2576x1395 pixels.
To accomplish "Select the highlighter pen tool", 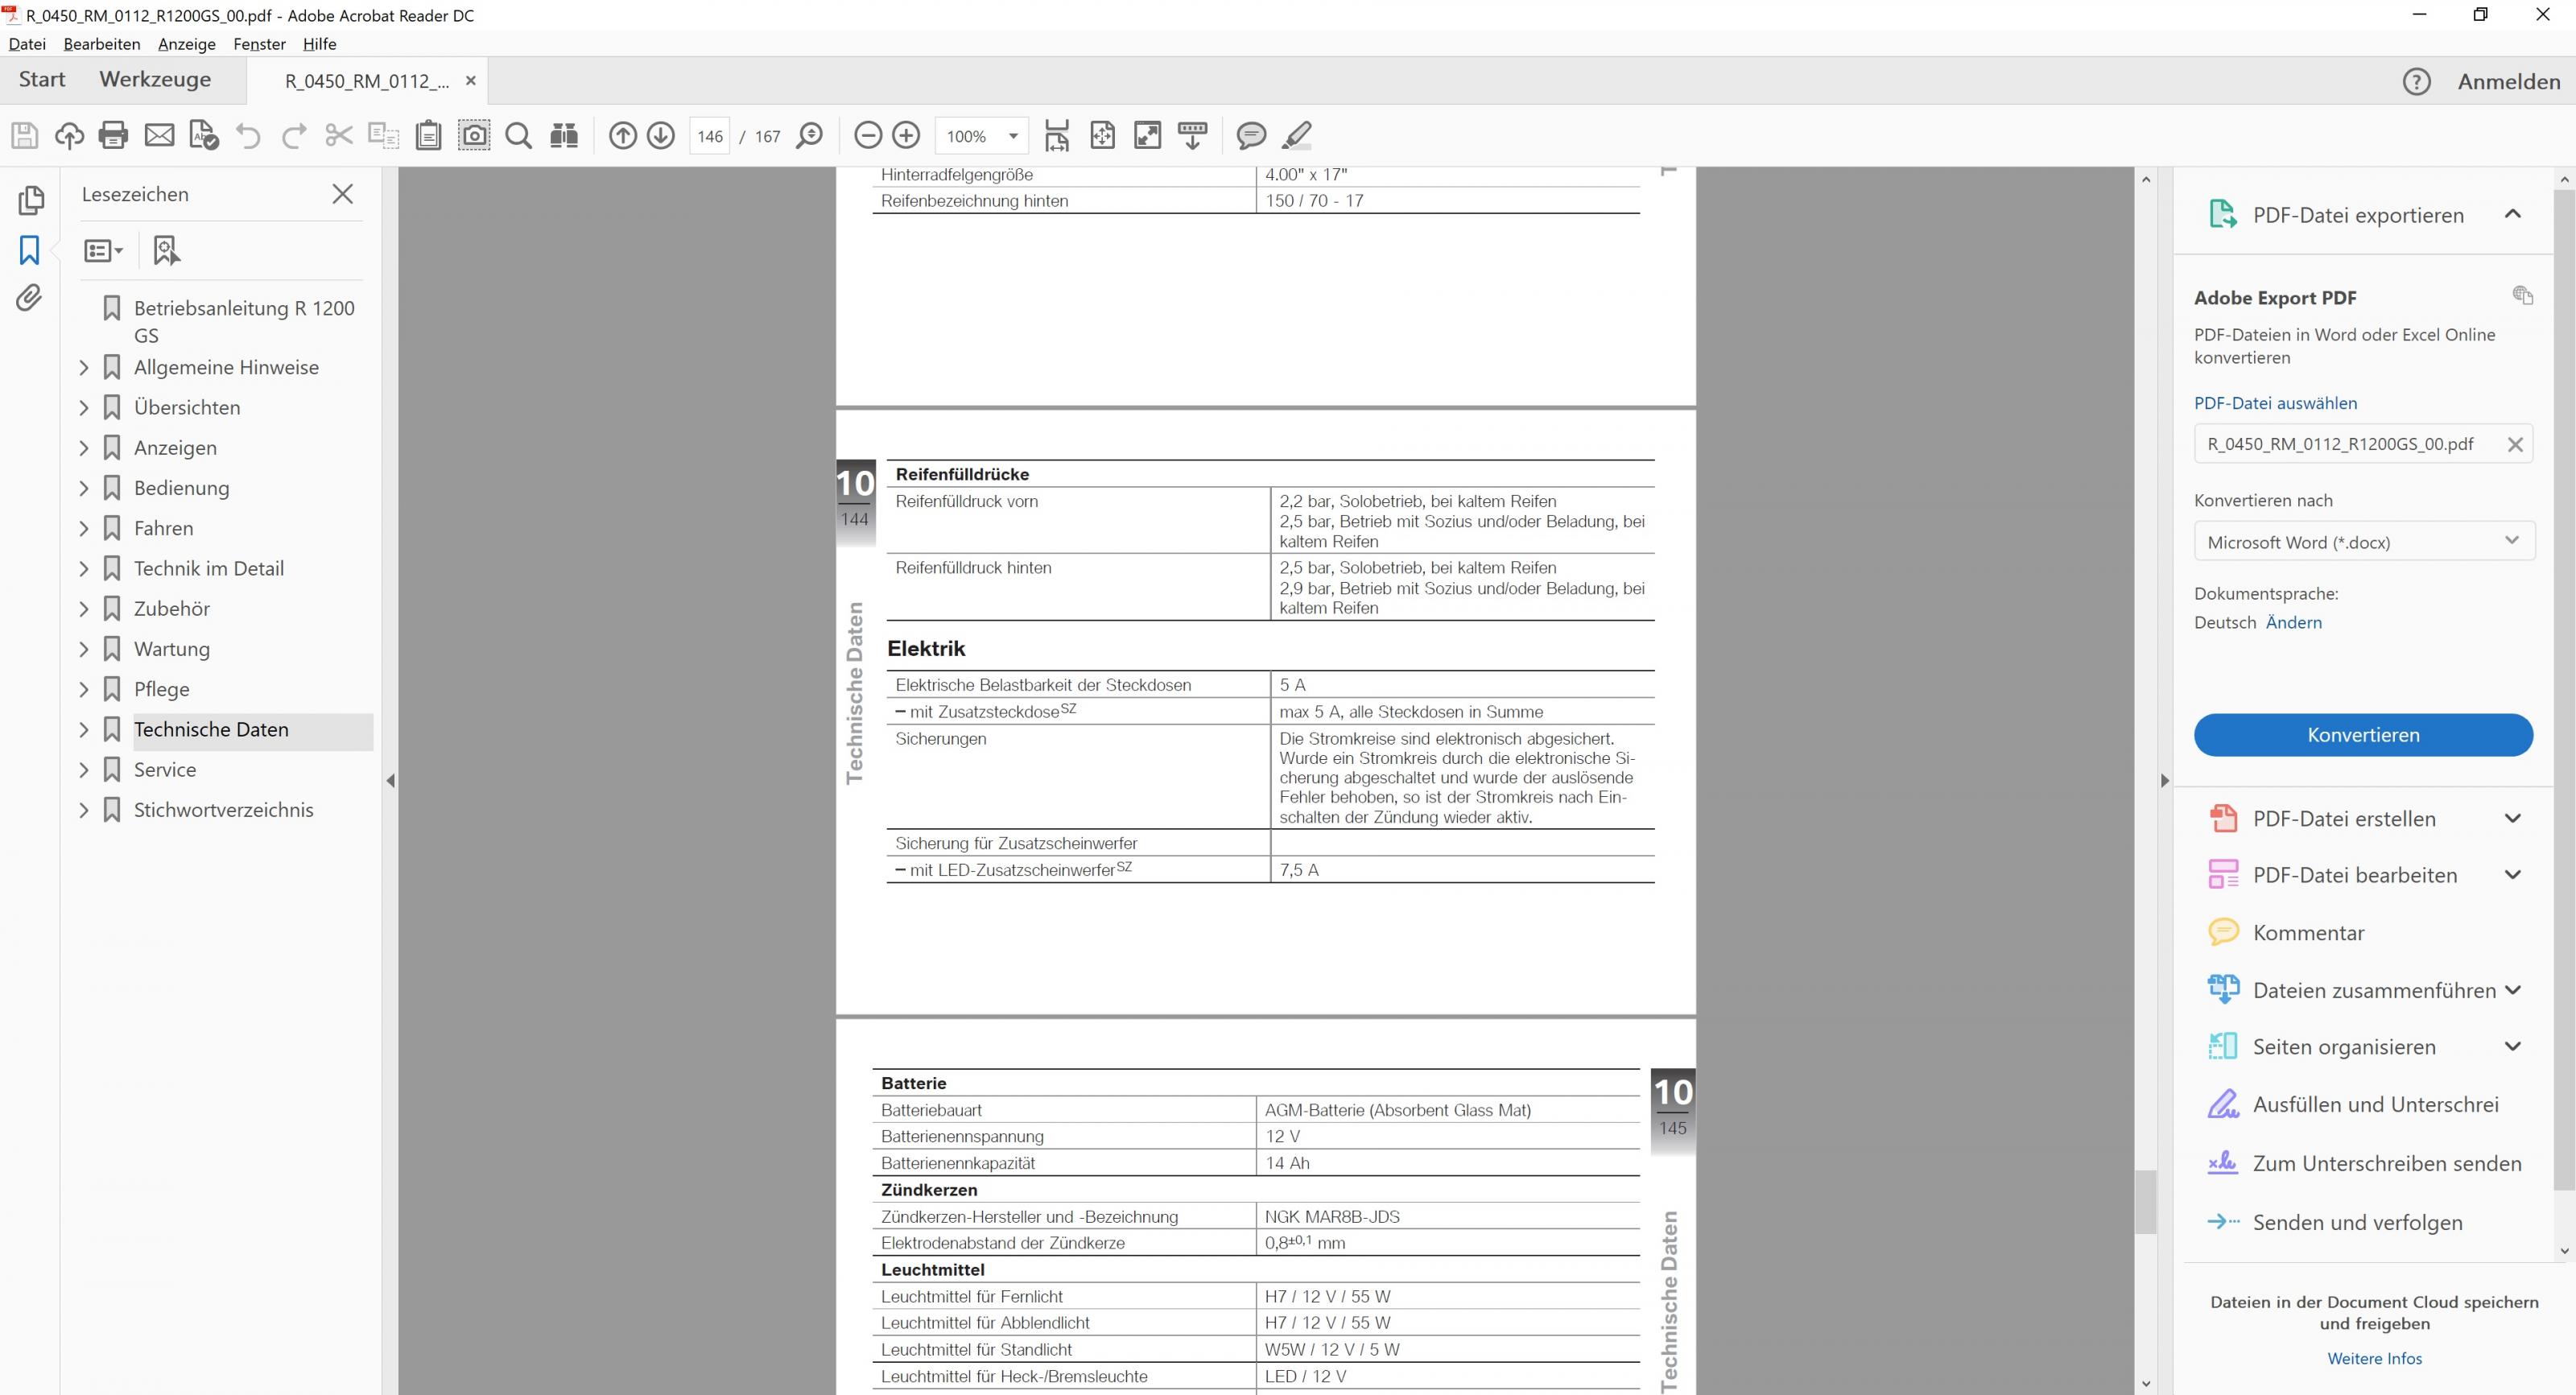I will (1297, 135).
